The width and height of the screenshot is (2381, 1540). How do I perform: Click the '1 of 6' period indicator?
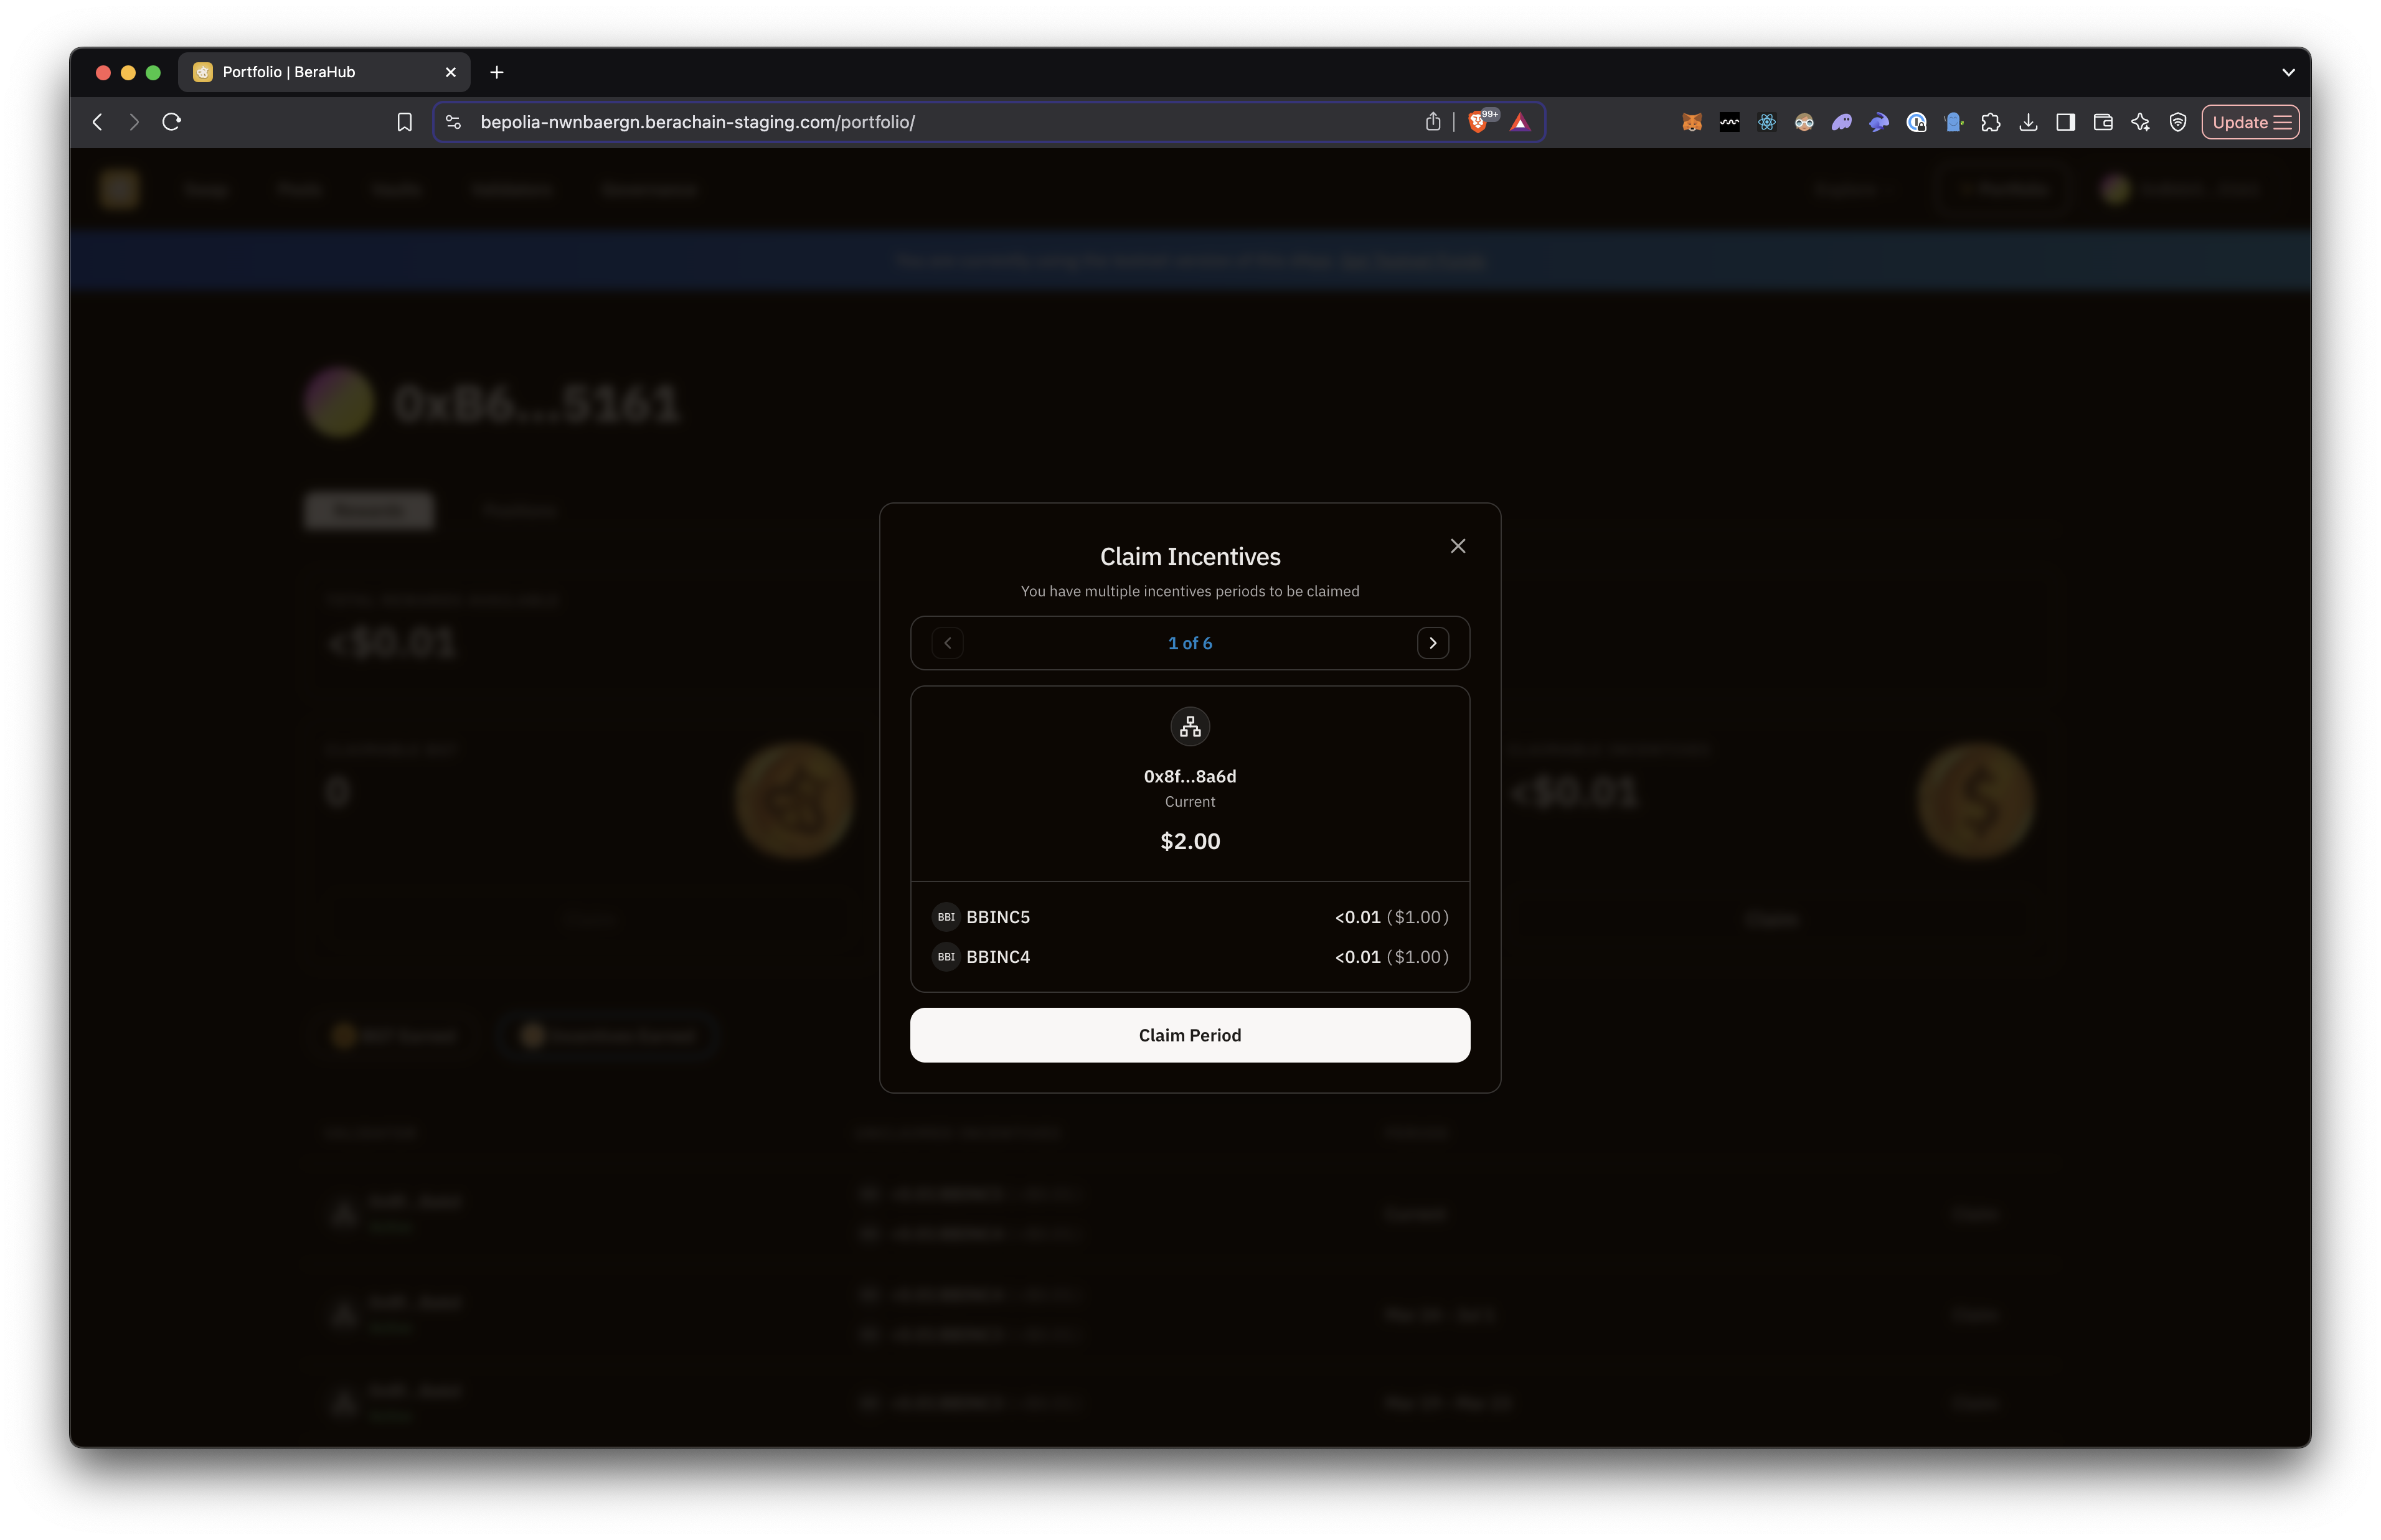click(x=1189, y=643)
